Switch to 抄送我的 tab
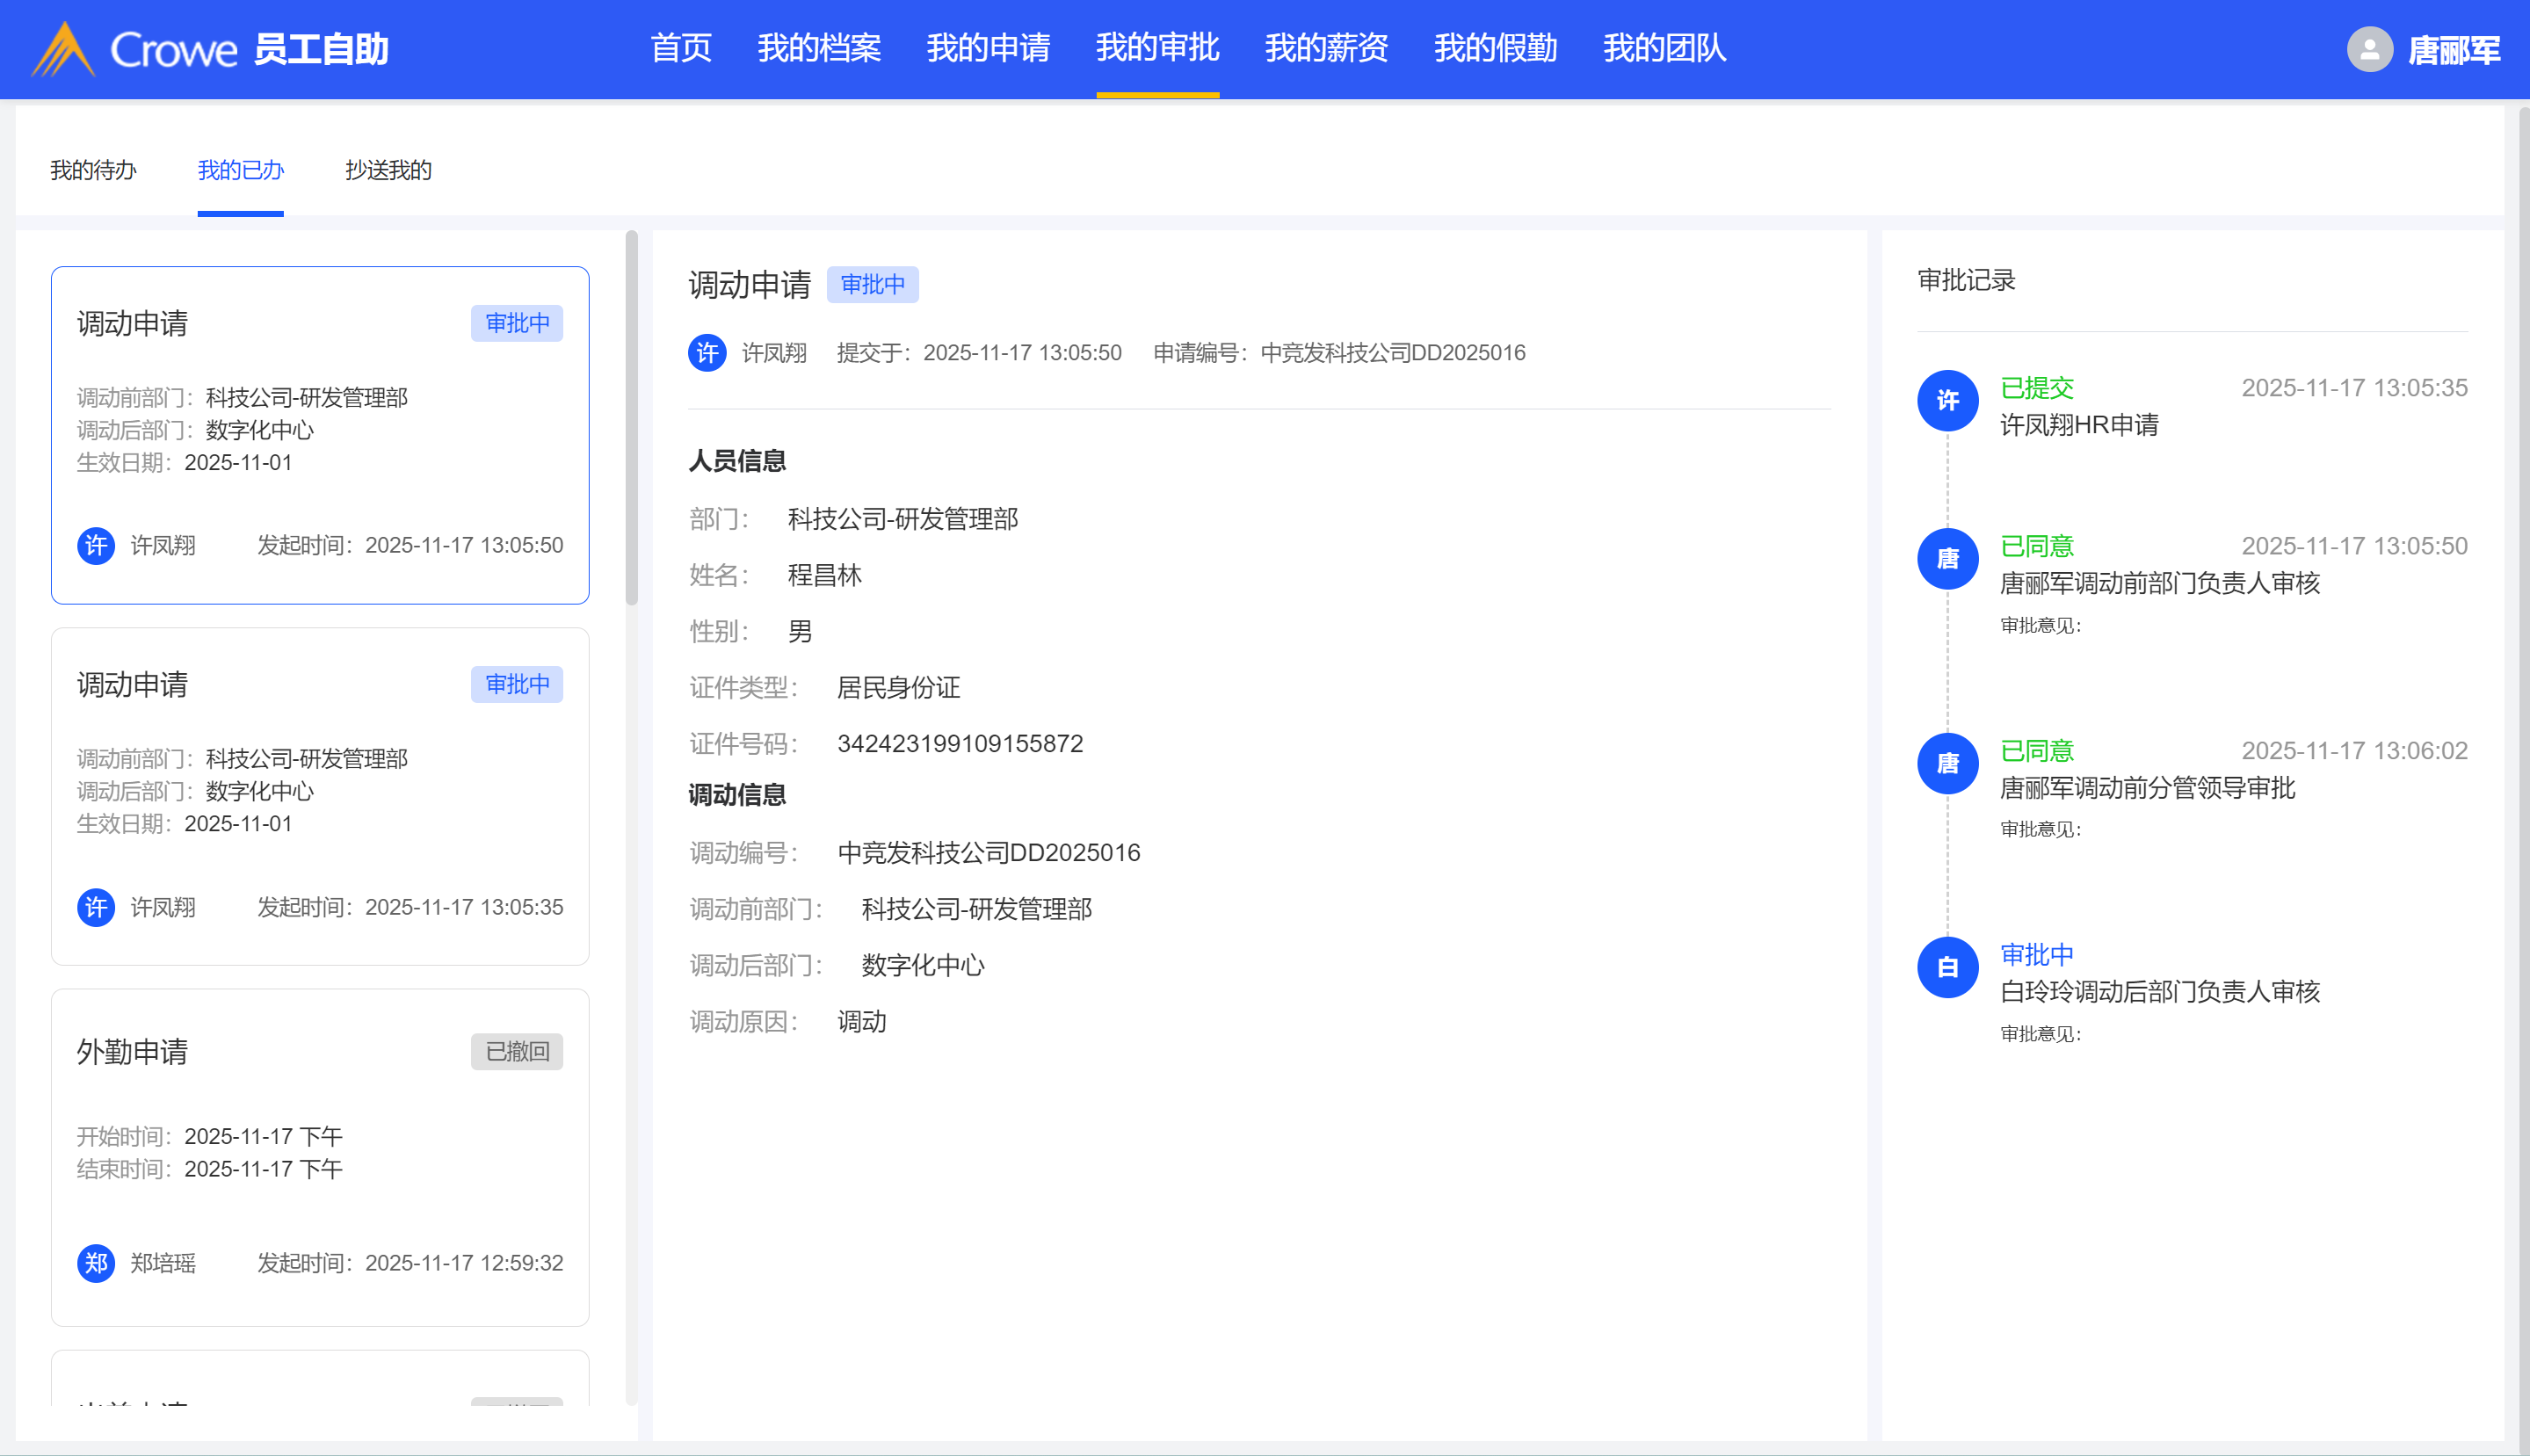This screenshot has width=2530, height=1456. click(388, 170)
